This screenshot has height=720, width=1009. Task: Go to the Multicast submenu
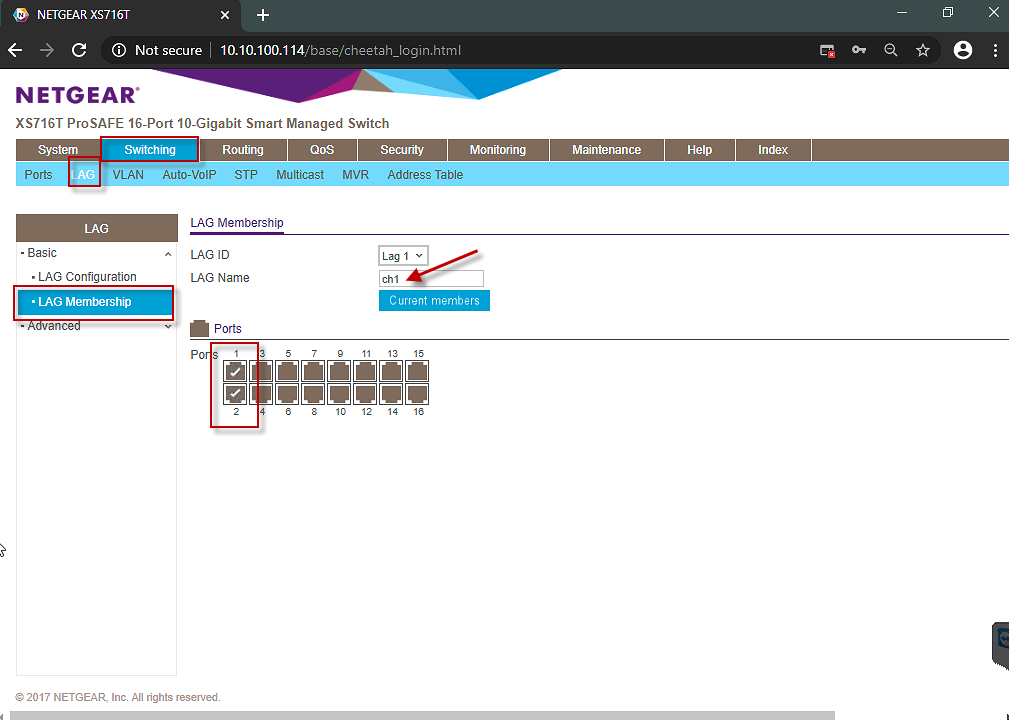click(300, 175)
